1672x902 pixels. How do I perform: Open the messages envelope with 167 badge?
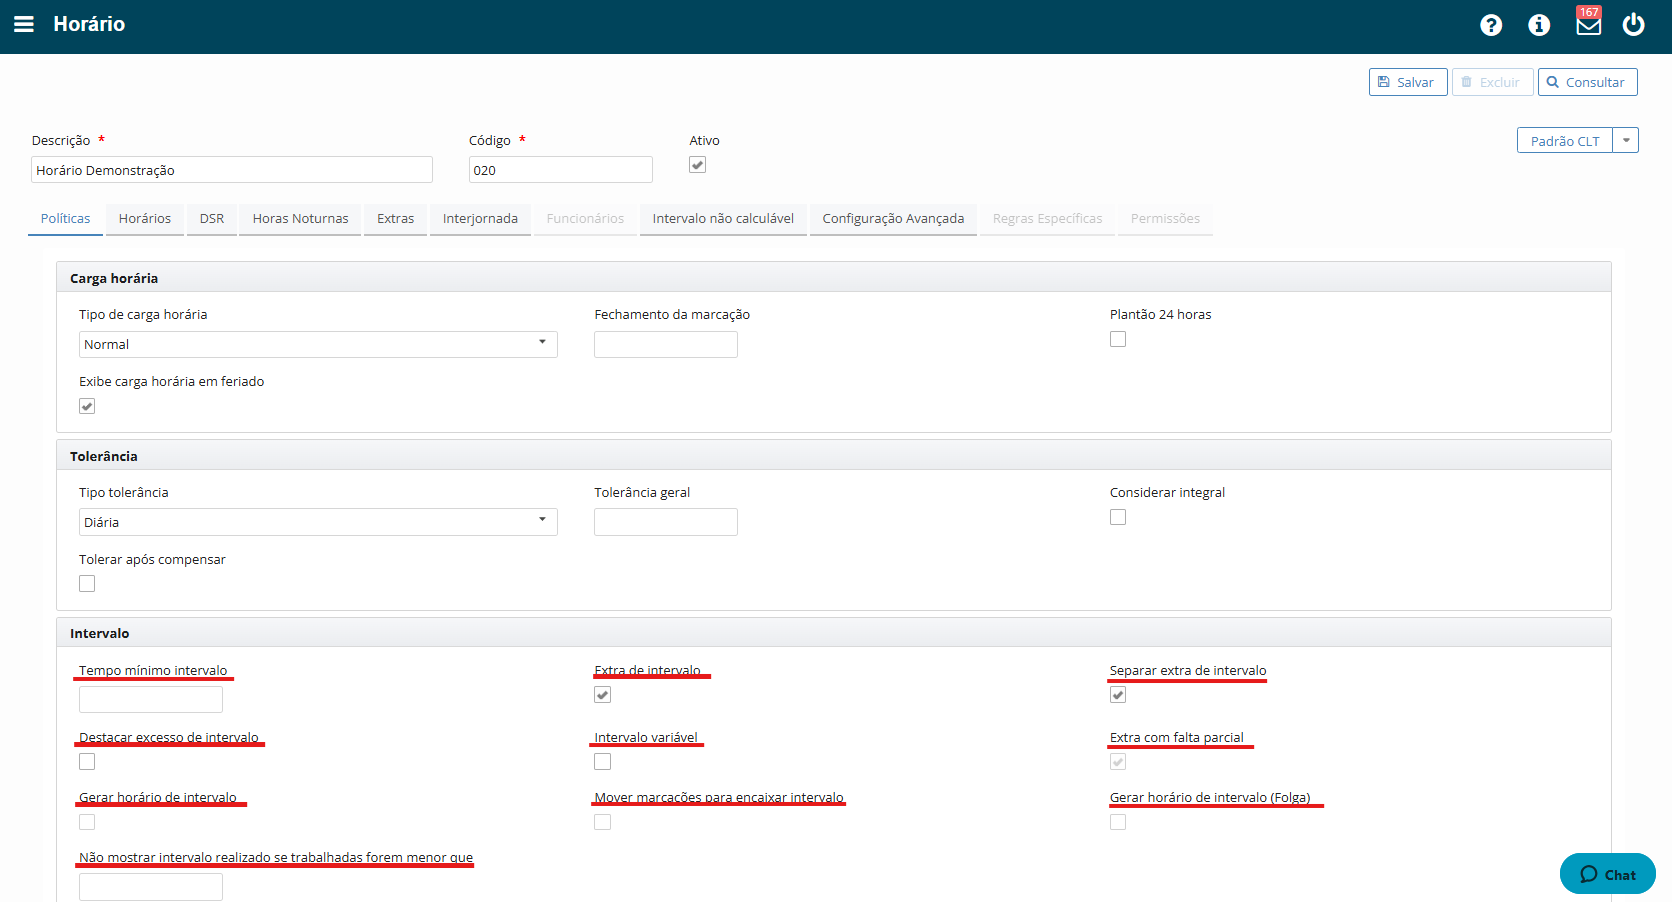(1588, 23)
